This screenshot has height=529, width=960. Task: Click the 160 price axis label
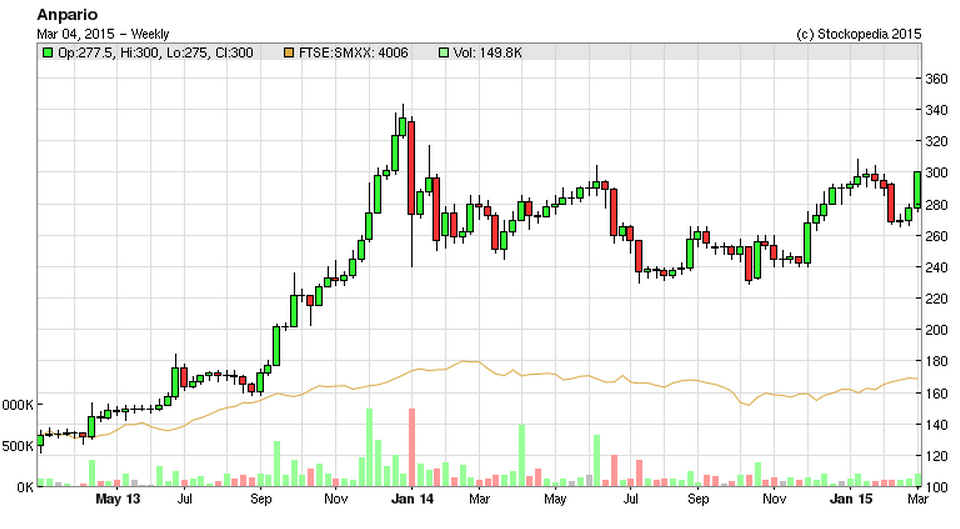tap(936, 394)
